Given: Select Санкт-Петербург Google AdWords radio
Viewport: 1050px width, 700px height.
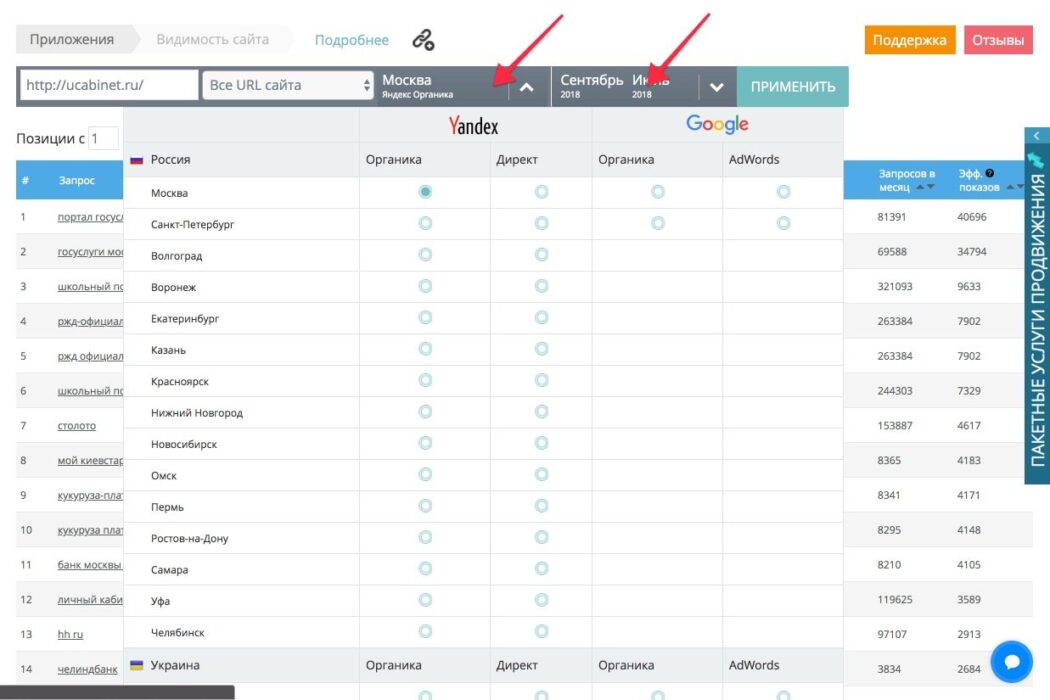Looking at the screenshot, I should pyautogui.click(x=783, y=223).
